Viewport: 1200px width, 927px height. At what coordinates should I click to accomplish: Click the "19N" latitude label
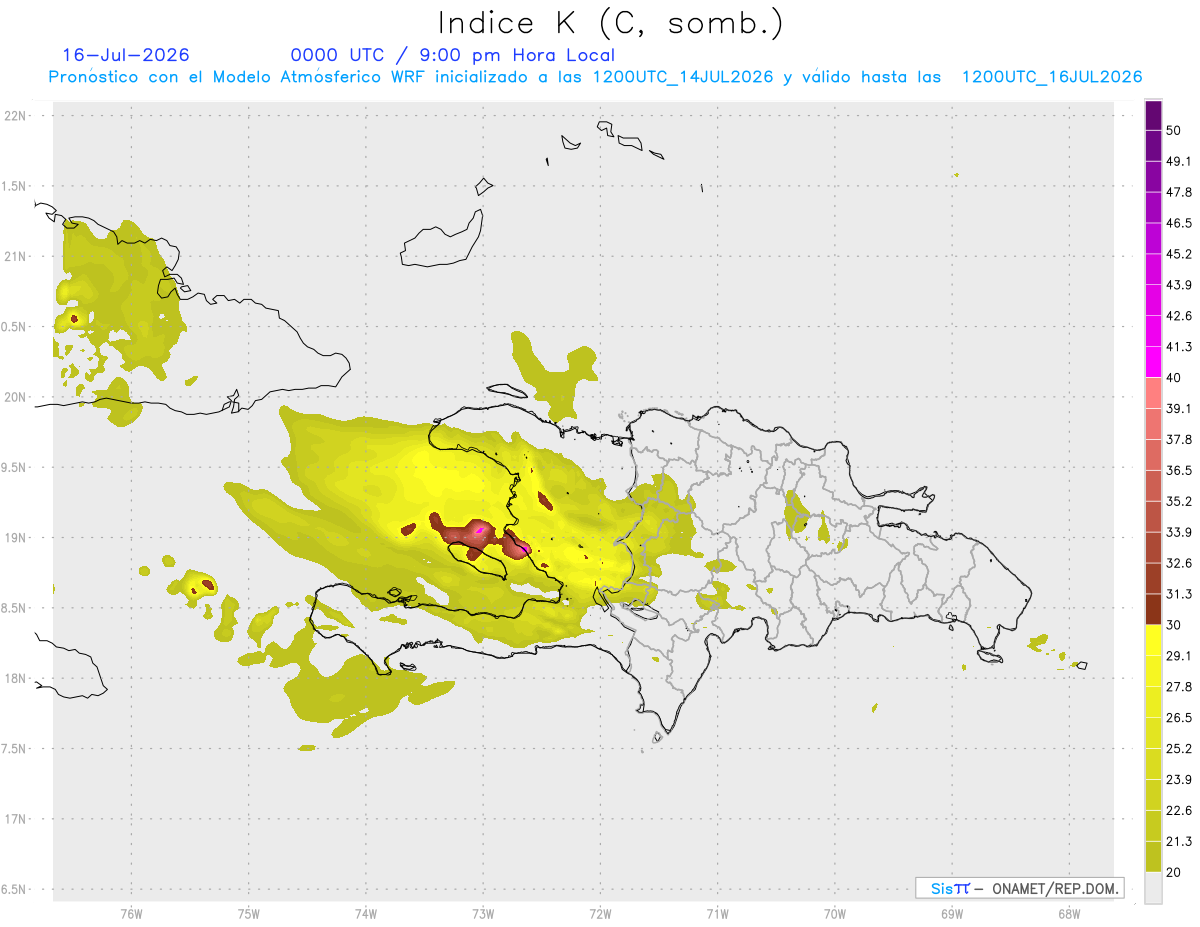(16, 538)
